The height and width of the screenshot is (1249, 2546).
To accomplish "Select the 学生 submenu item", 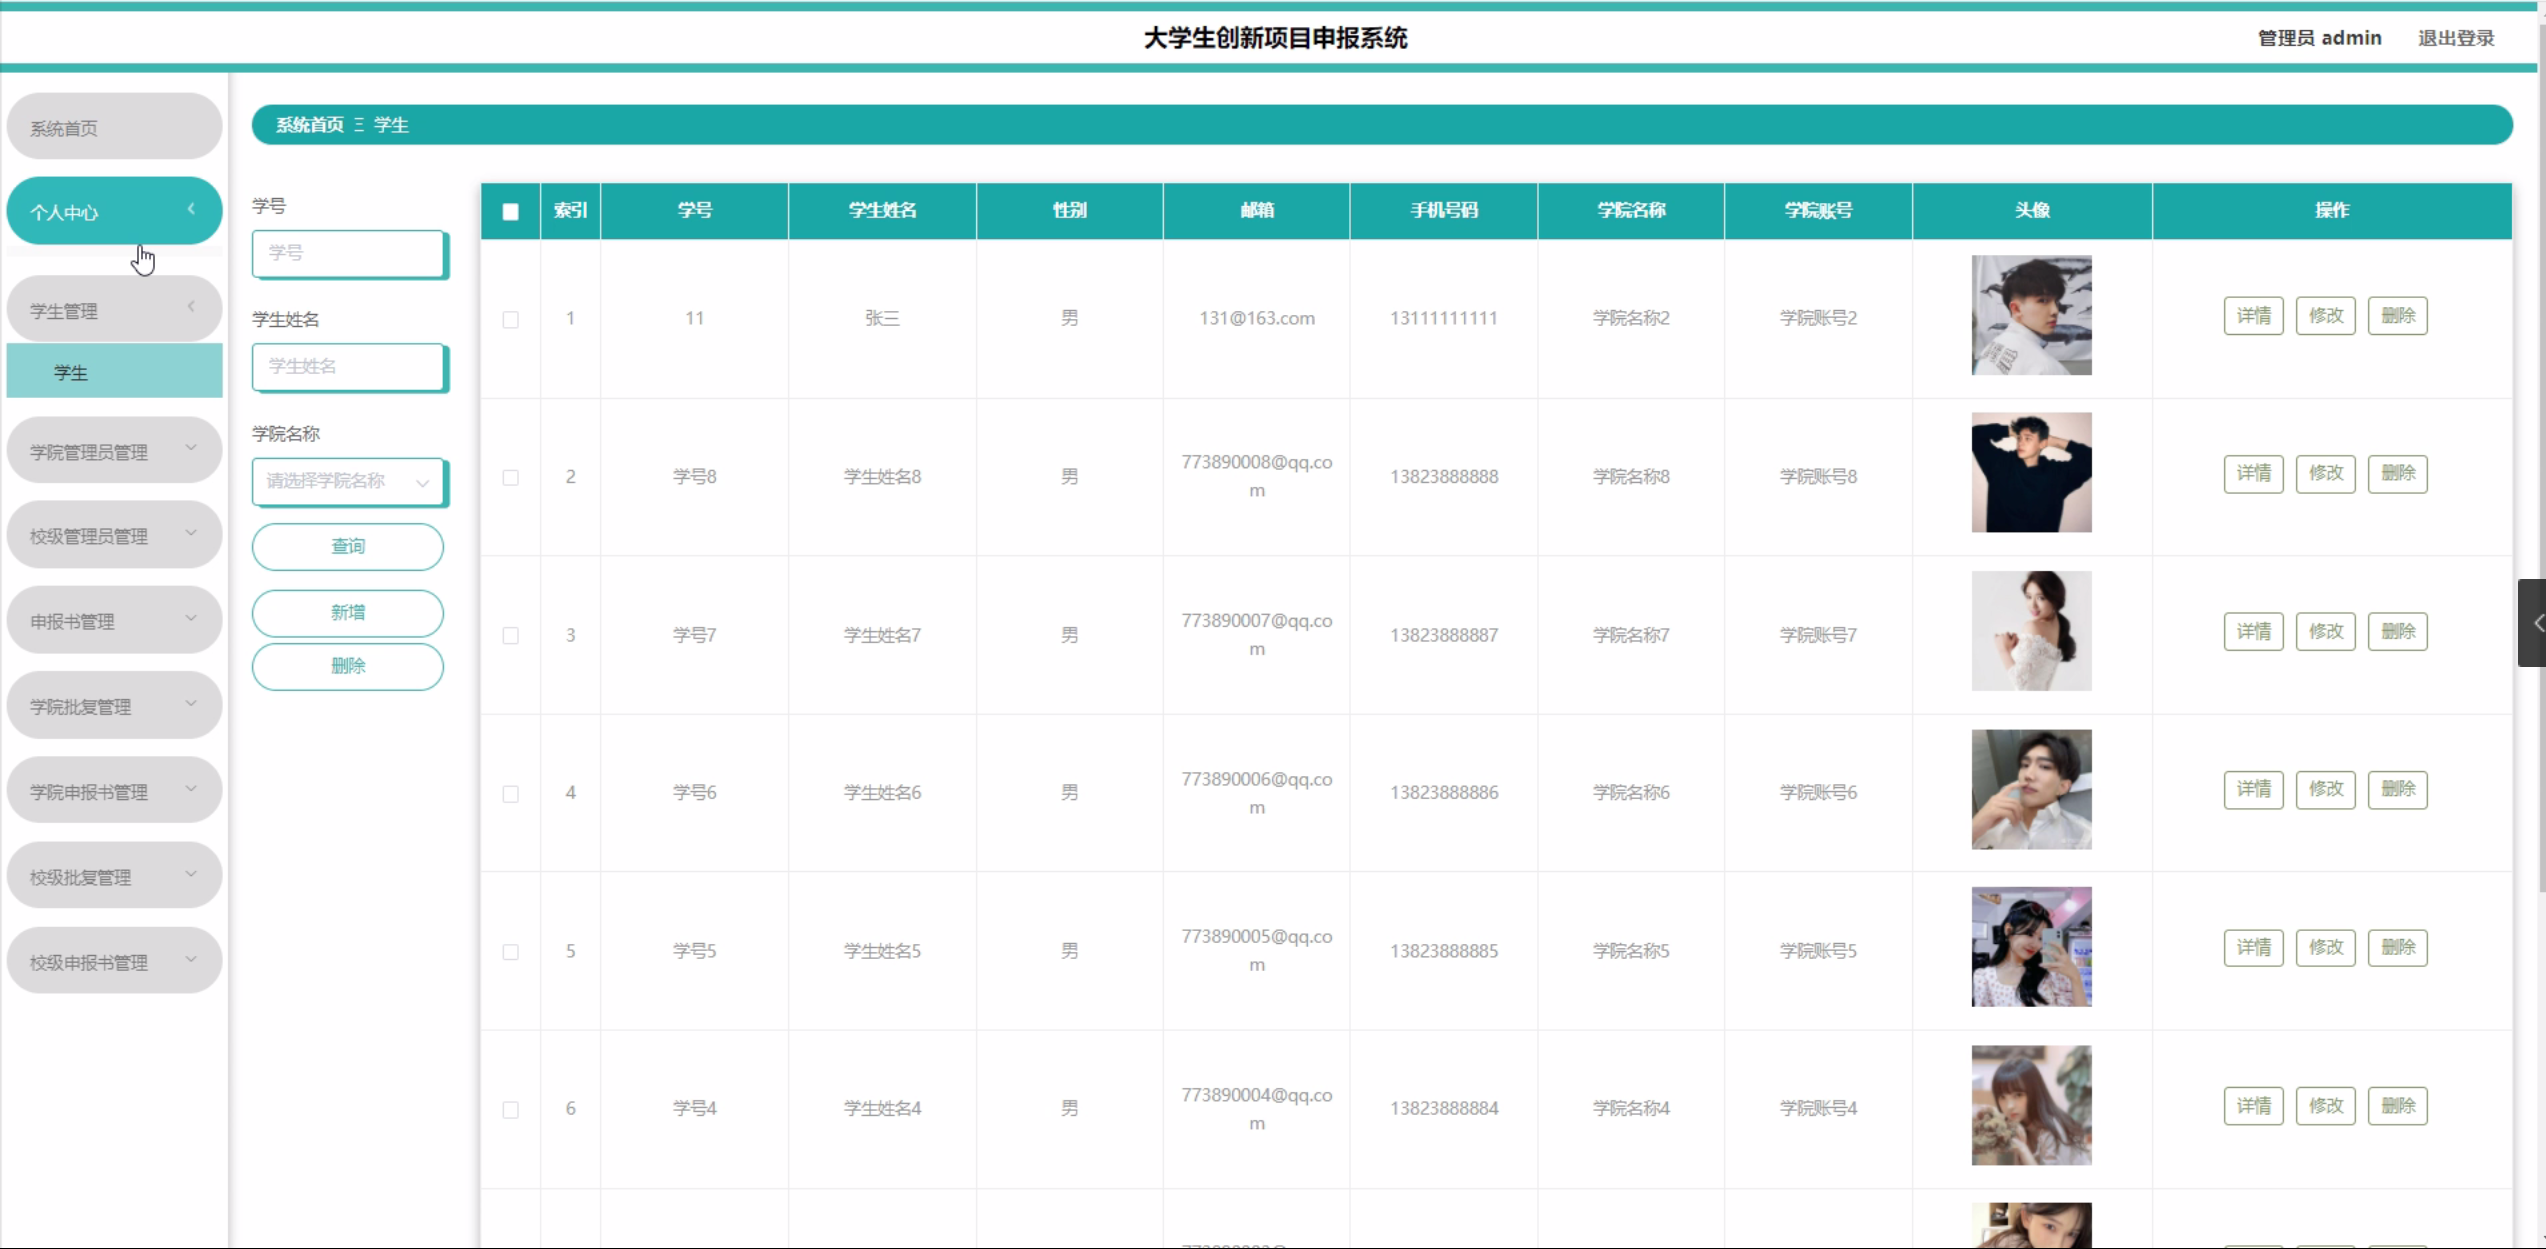I will 114,372.
